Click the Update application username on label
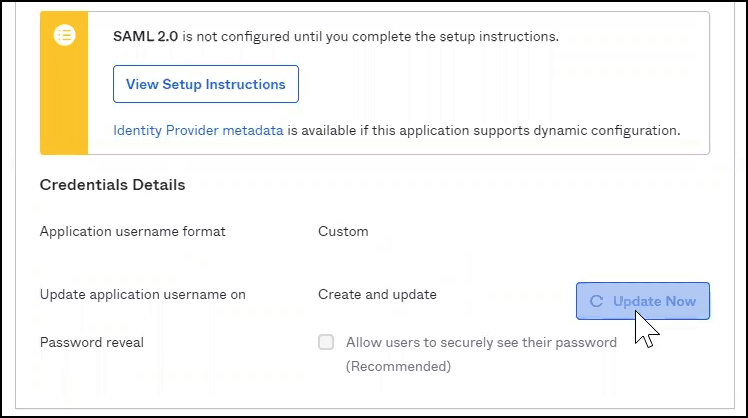This screenshot has height=418, width=748. [142, 295]
